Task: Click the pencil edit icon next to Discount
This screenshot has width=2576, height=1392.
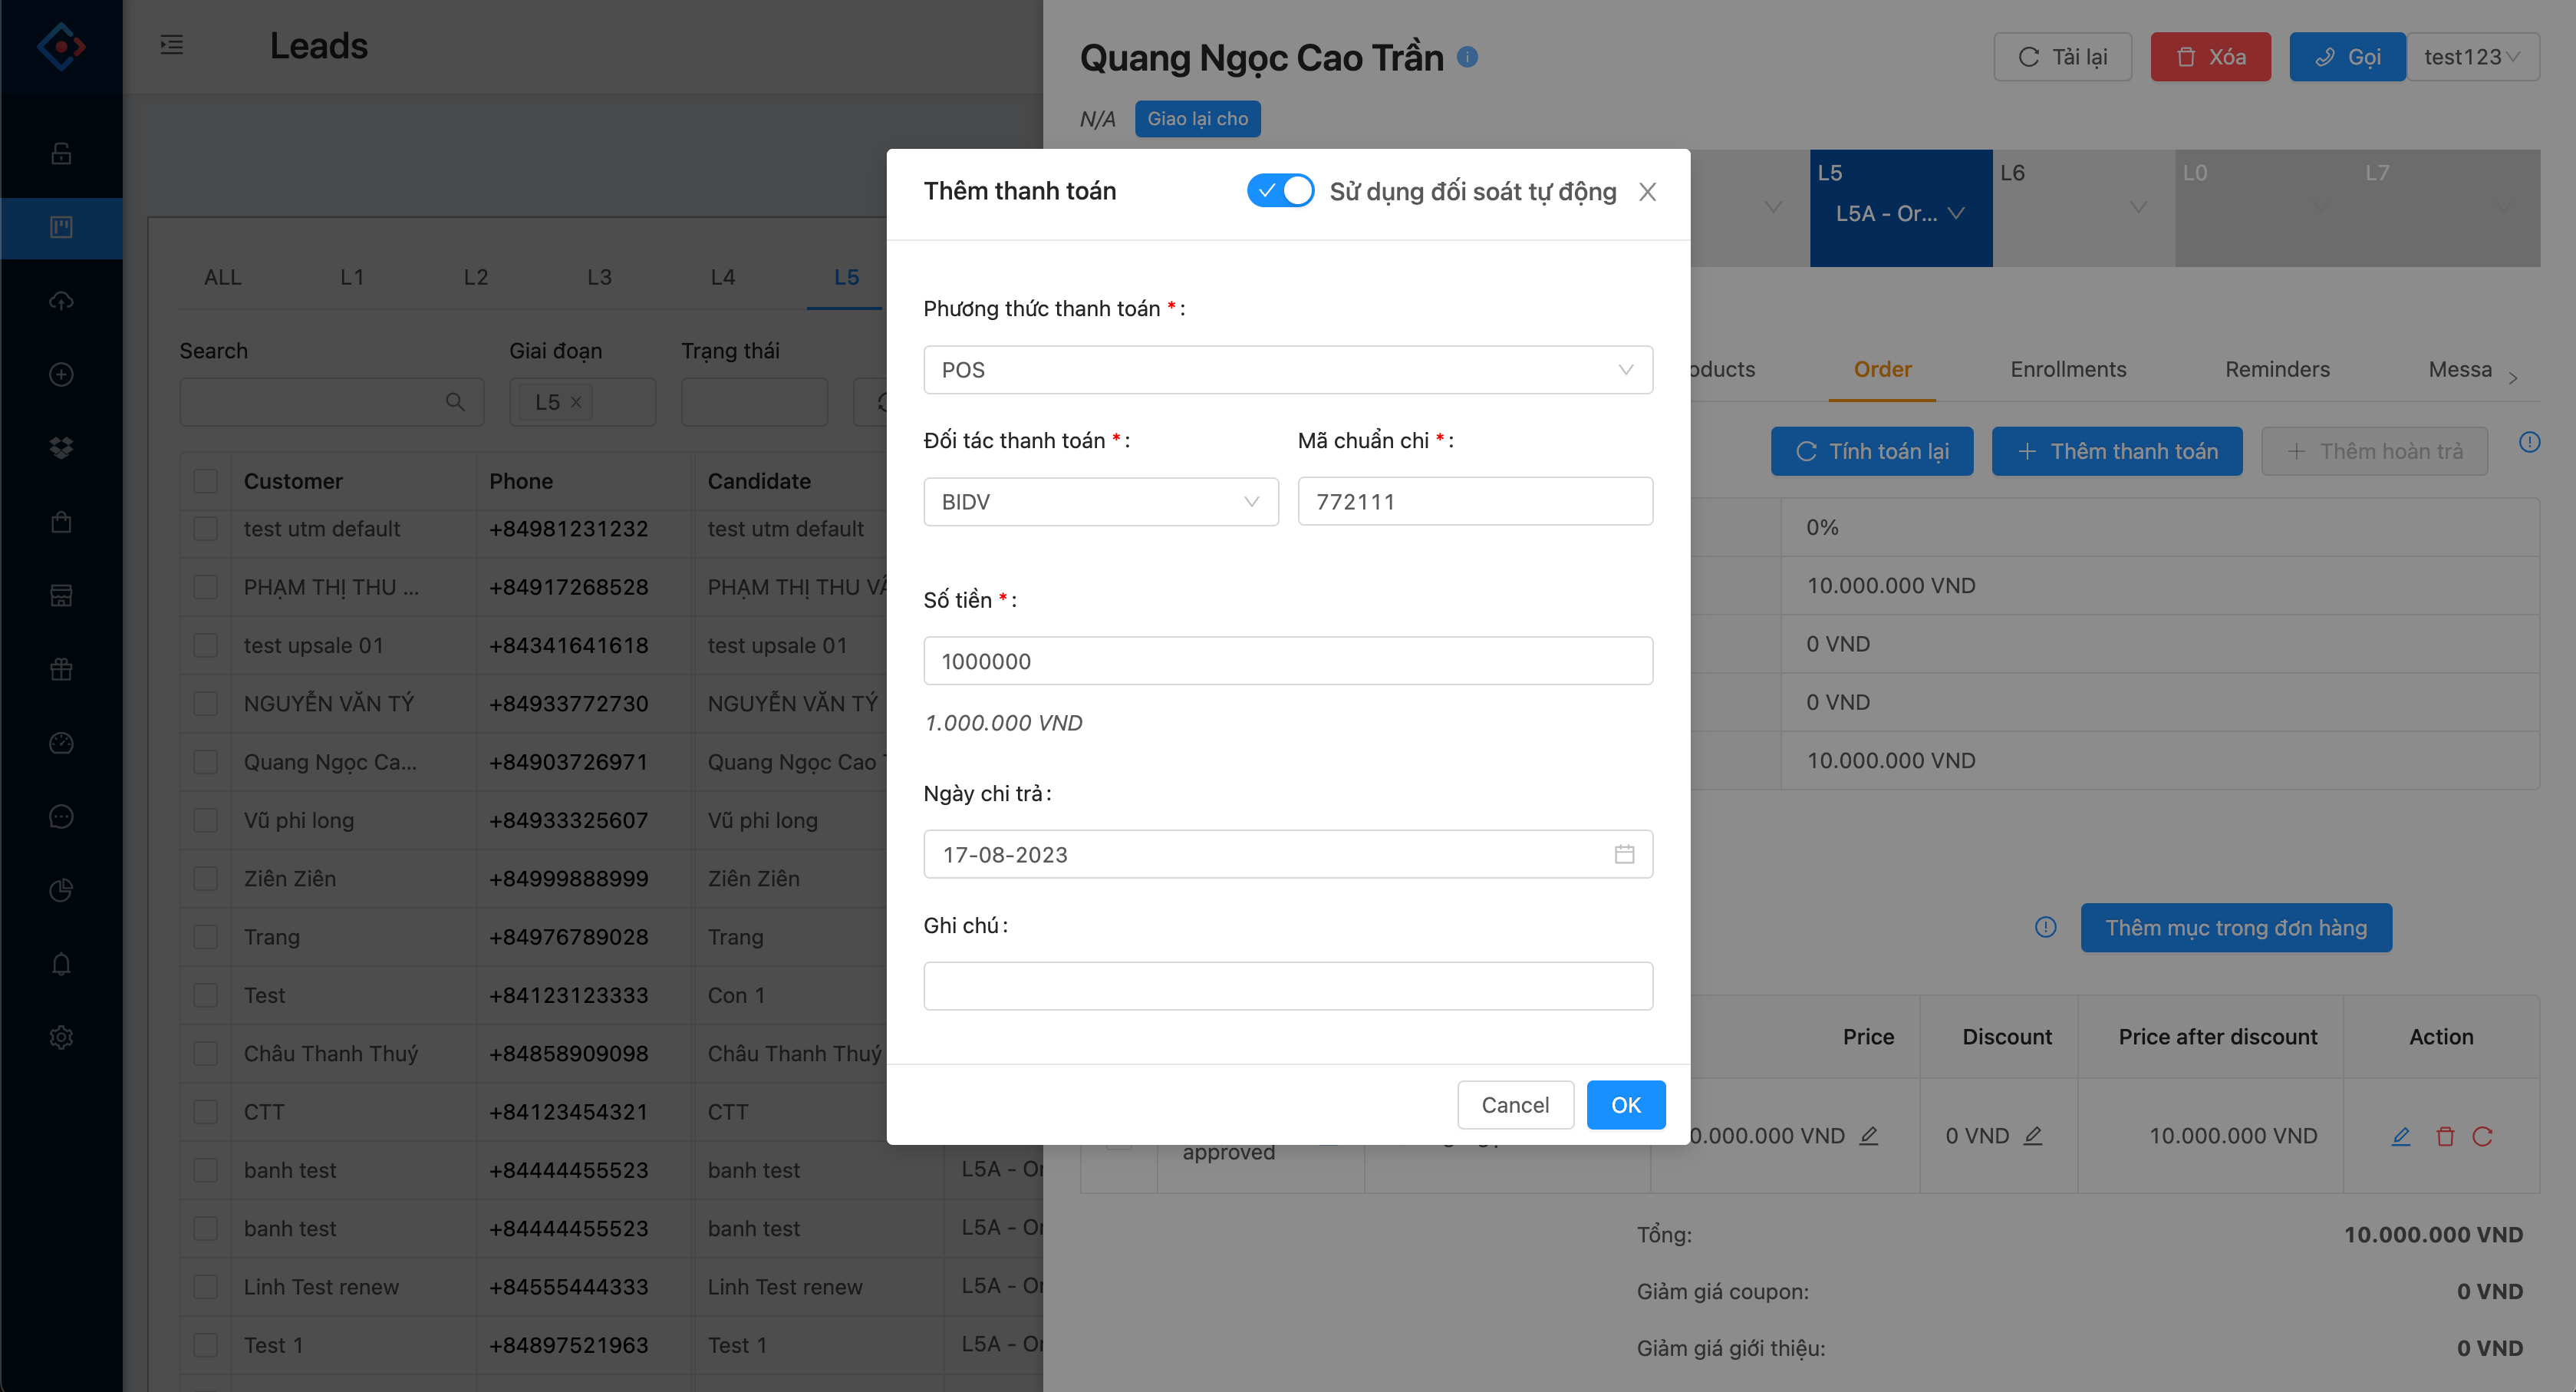Action: 2033,1136
